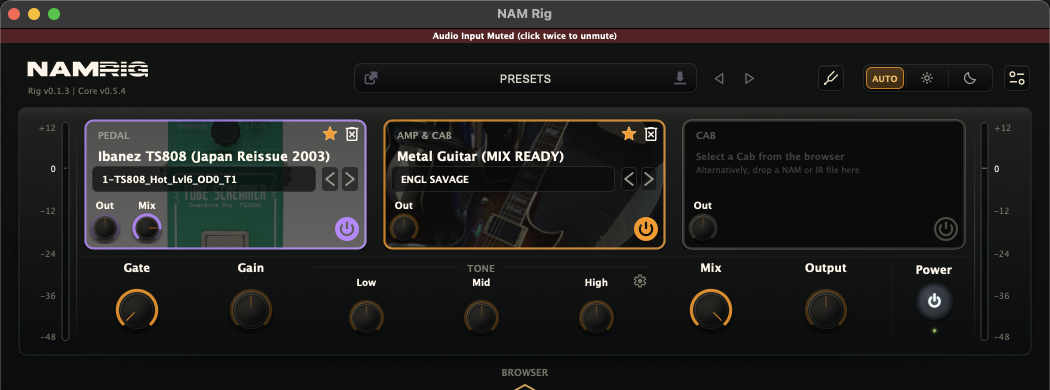The width and height of the screenshot is (1050, 390).
Task: Toggle the main Power button
Action: 934,302
